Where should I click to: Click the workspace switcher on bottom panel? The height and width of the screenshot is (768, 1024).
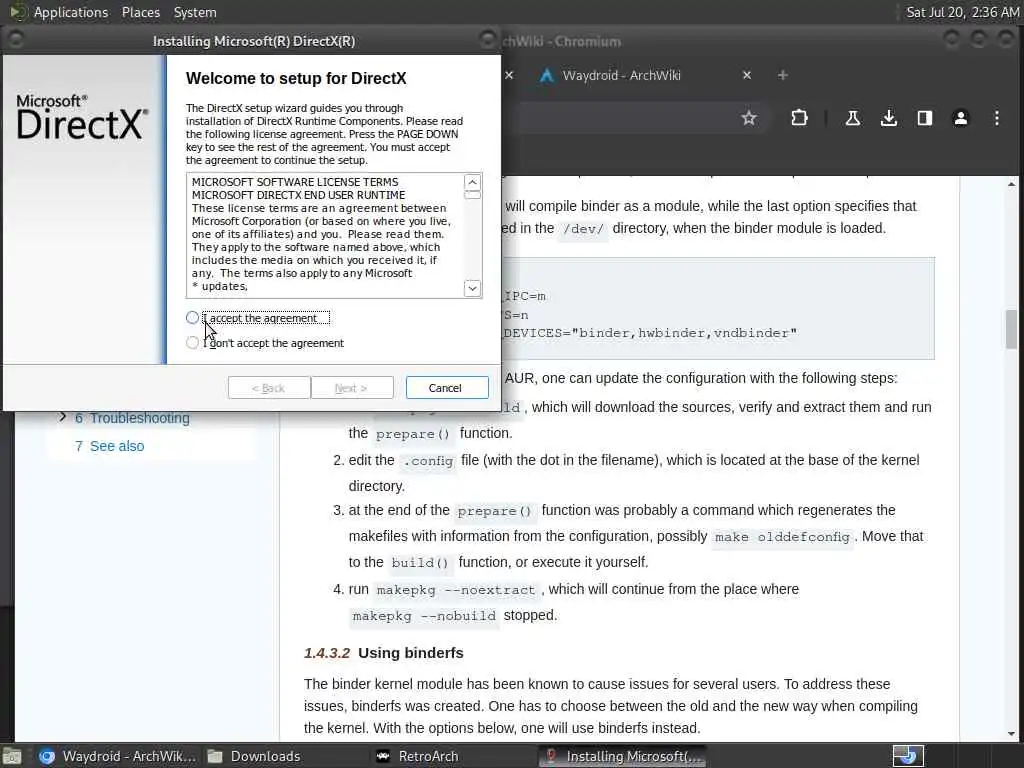(x=908, y=756)
